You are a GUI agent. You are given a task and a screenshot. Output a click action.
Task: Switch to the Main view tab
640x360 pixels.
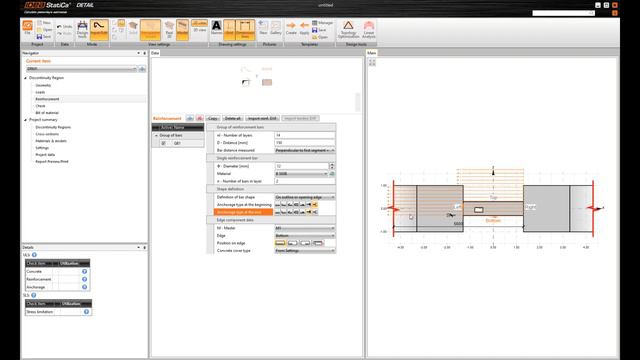point(371,53)
